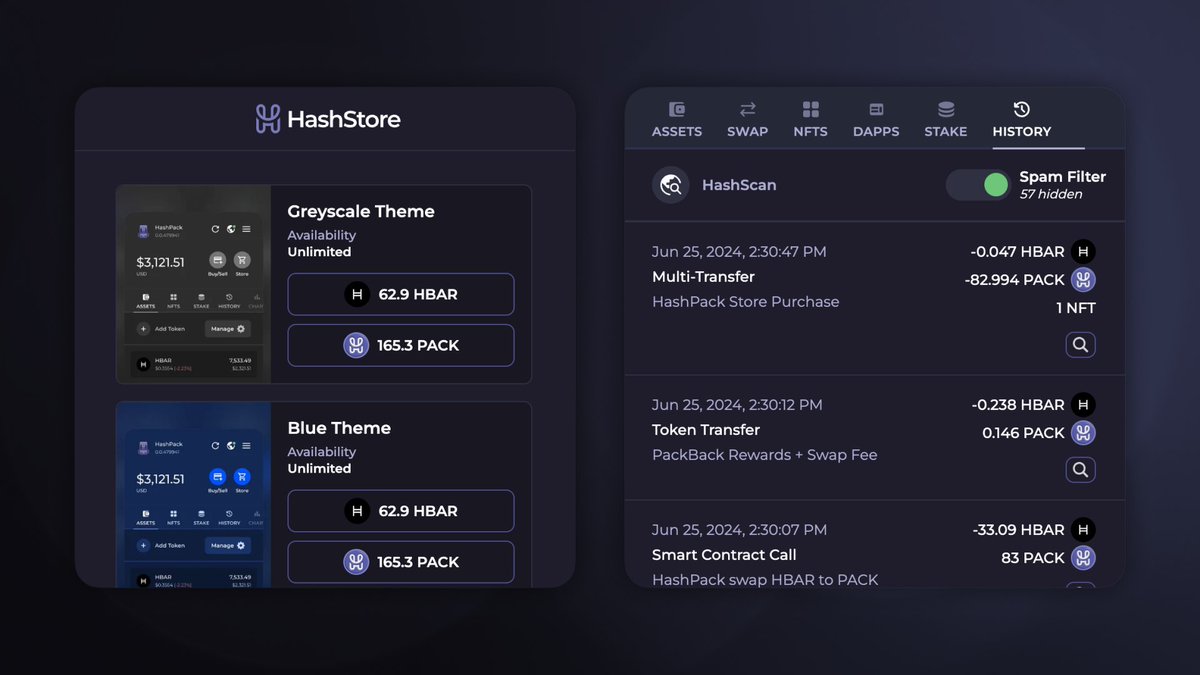The image size is (1200, 675).
Task: Open the HashScan link text
Action: coord(739,185)
